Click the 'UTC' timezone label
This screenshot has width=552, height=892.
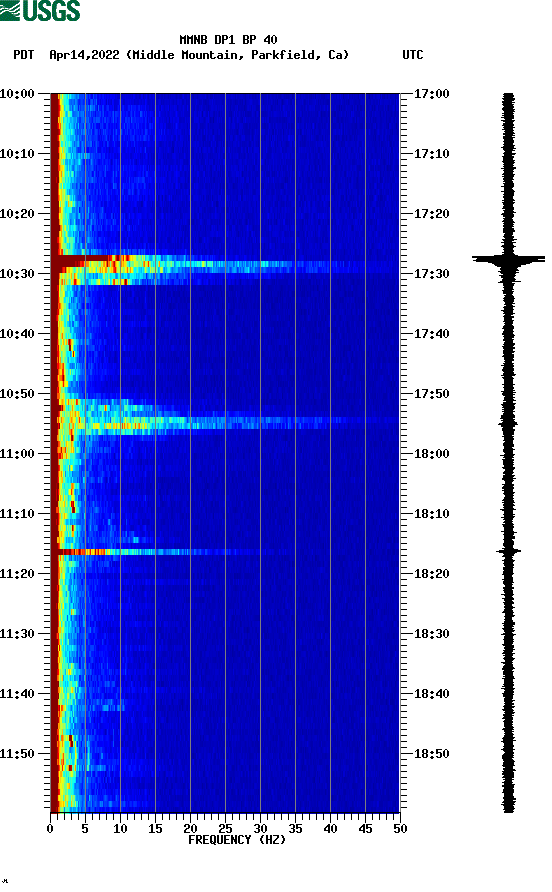point(413,55)
